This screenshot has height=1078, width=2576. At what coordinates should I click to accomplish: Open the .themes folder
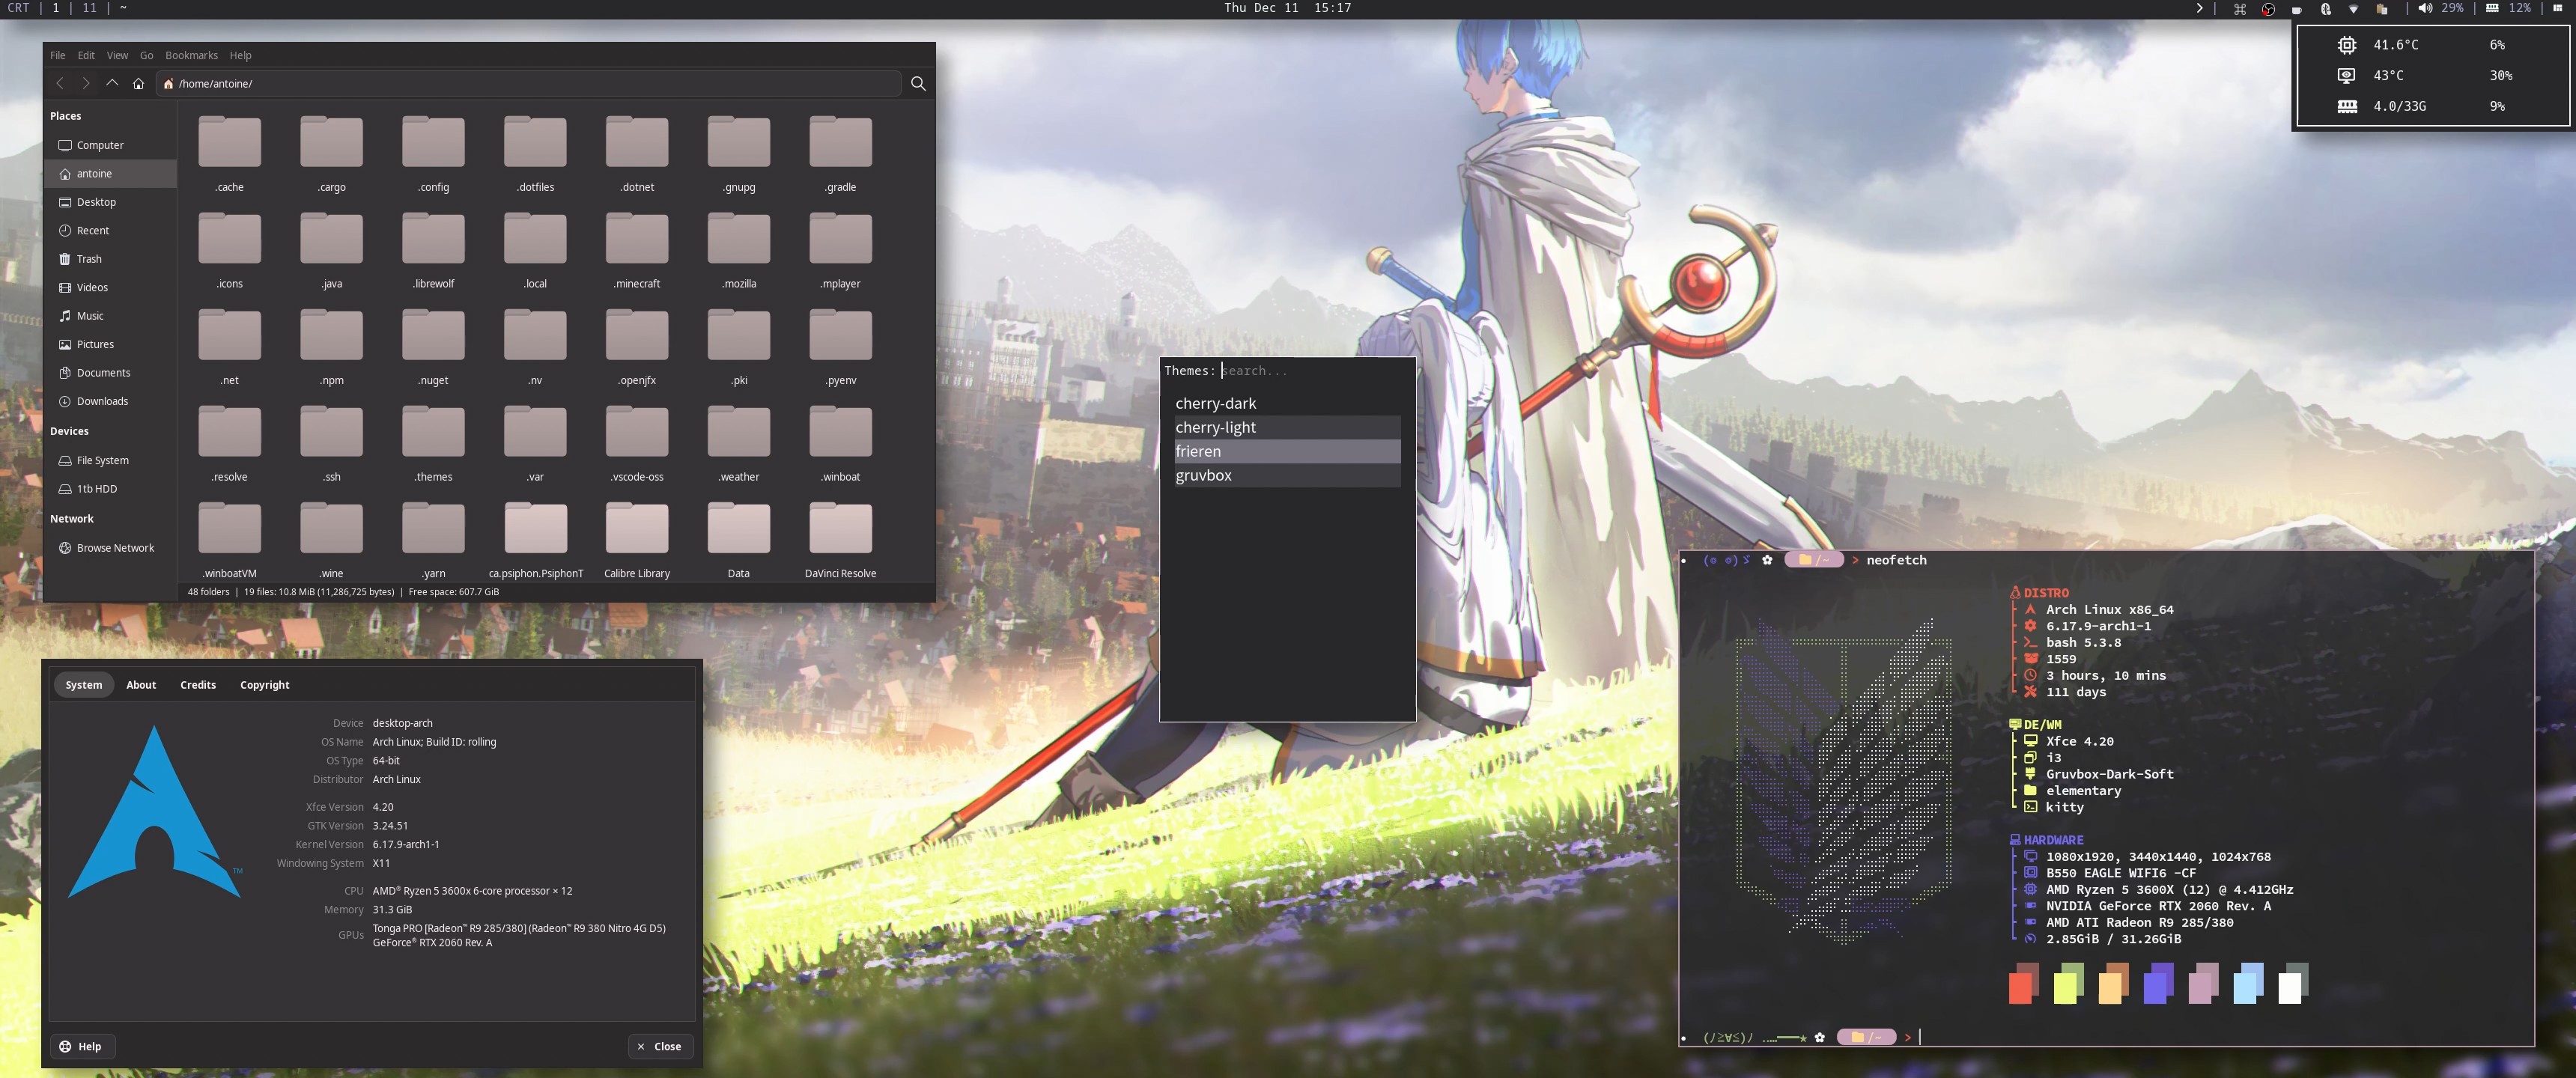(433, 443)
